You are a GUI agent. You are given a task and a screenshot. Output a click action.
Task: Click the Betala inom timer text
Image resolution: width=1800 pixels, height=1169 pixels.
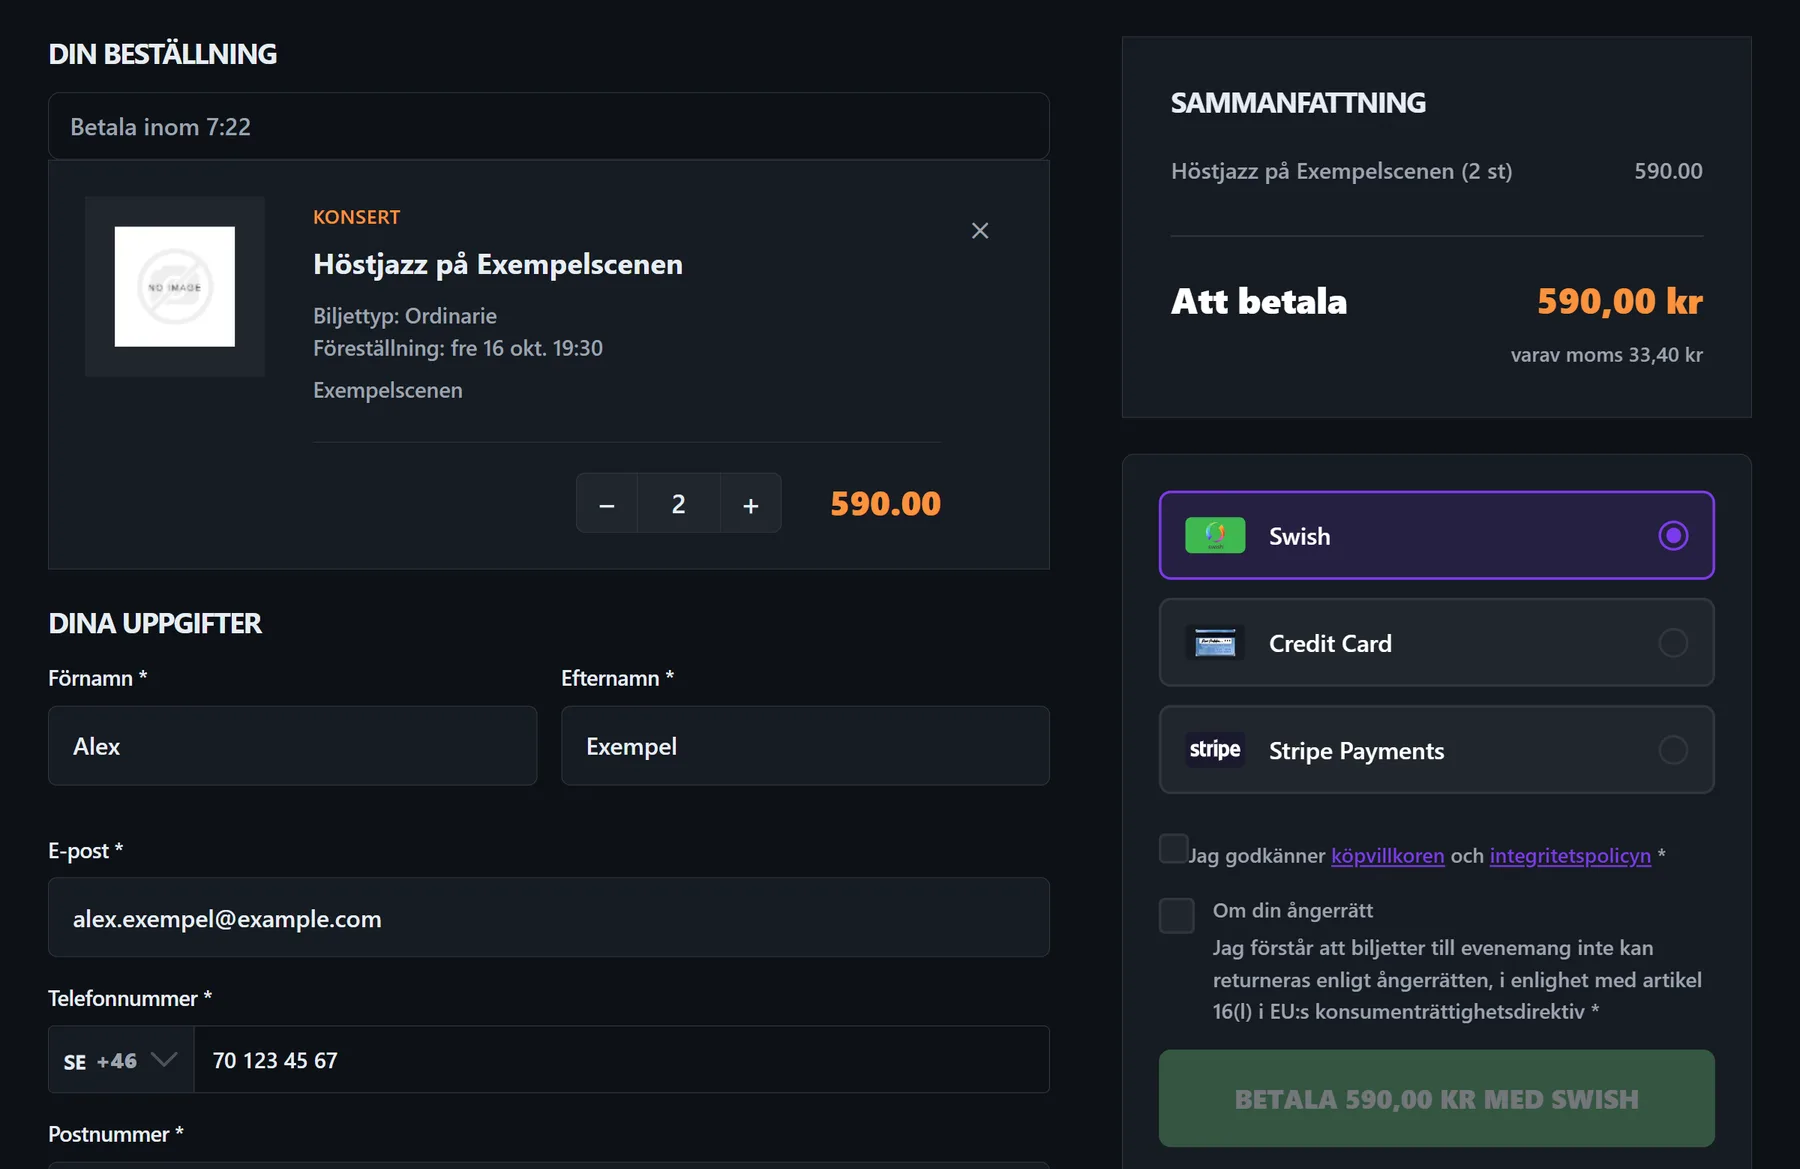click(161, 127)
